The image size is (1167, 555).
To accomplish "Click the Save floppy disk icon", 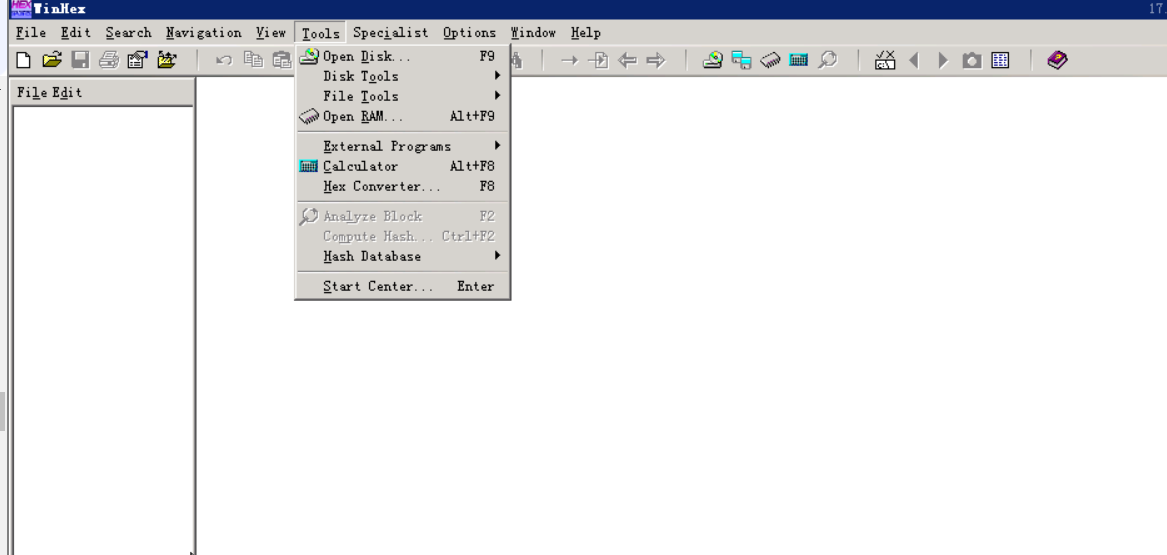I will tap(80, 60).
